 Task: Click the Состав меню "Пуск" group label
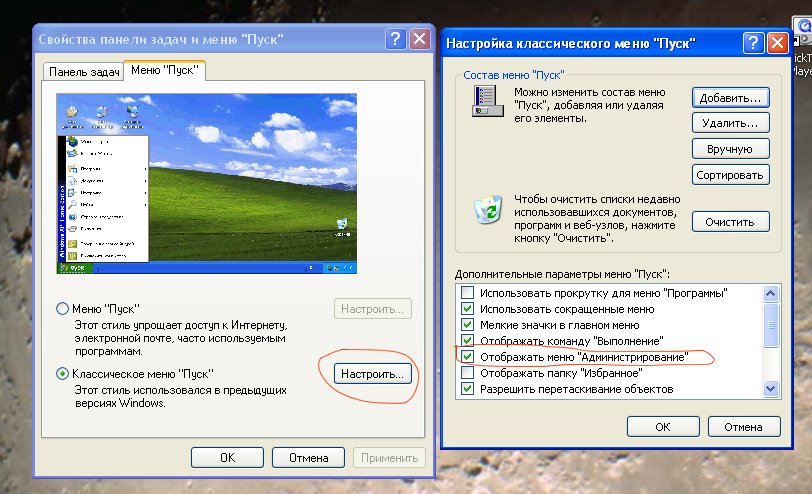(513, 75)
